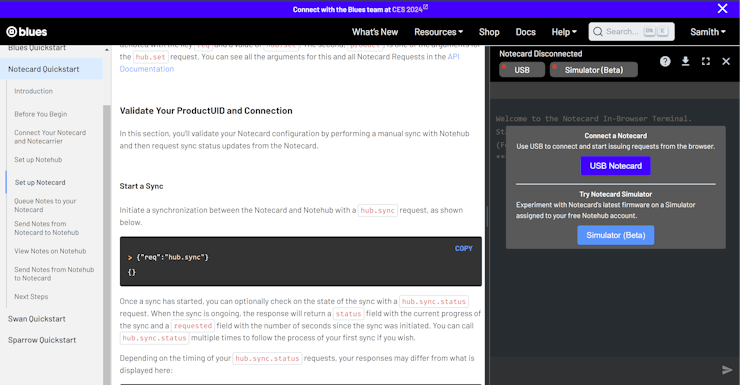Close the CES 2024 announcement banner
740x385 pixels.
pyautogui.click(x=722, y=8)
